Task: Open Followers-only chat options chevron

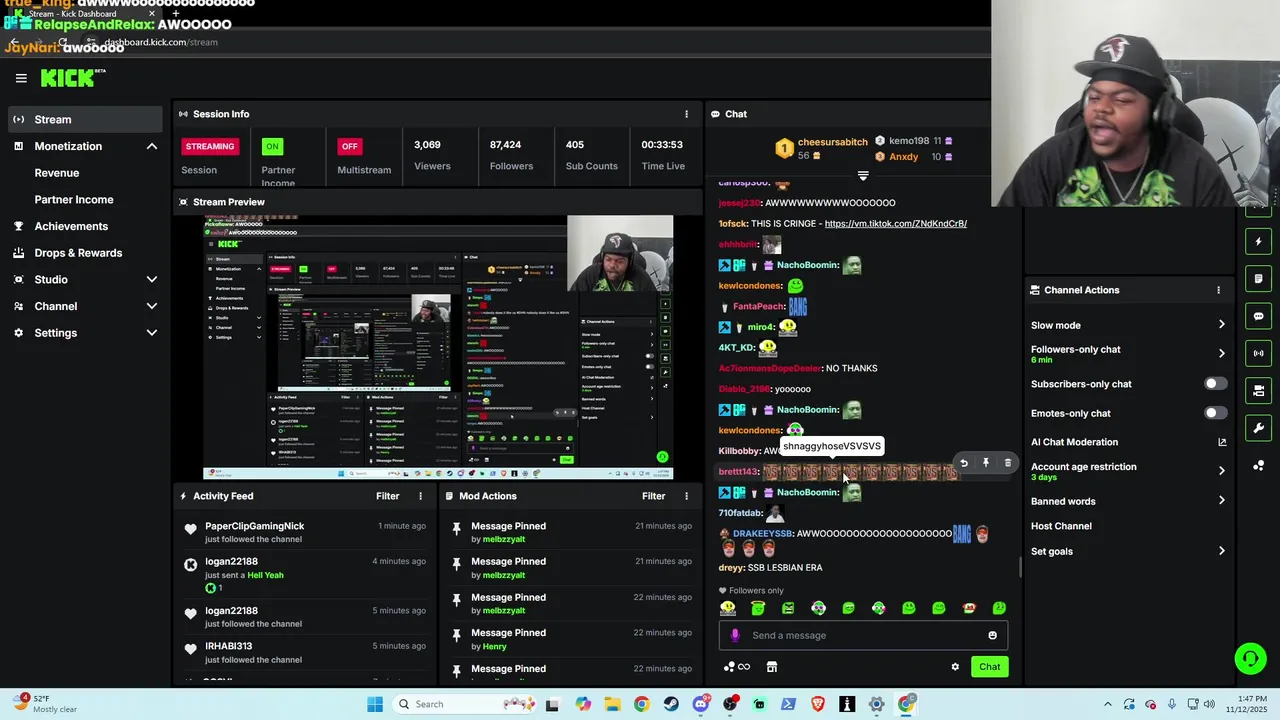Action: coord(1221,353)
